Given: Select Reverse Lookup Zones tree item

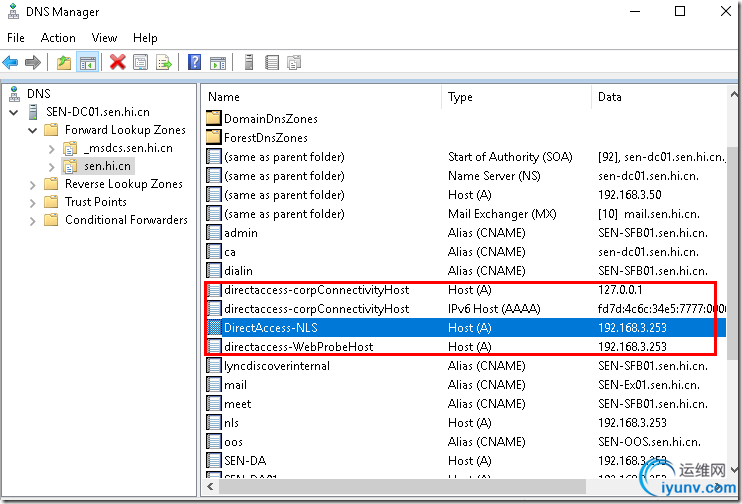Looking at the screenshot, I should [124, 184].
